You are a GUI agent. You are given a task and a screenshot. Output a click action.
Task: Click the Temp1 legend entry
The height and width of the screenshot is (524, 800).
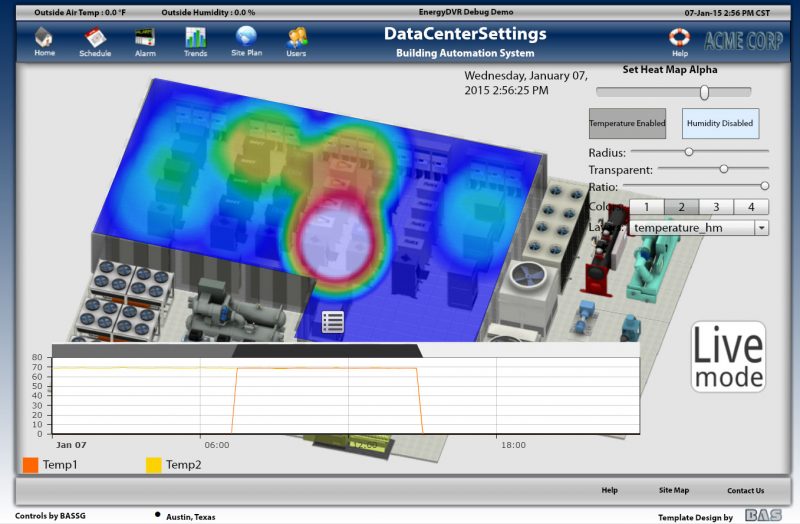coord(50,465)
